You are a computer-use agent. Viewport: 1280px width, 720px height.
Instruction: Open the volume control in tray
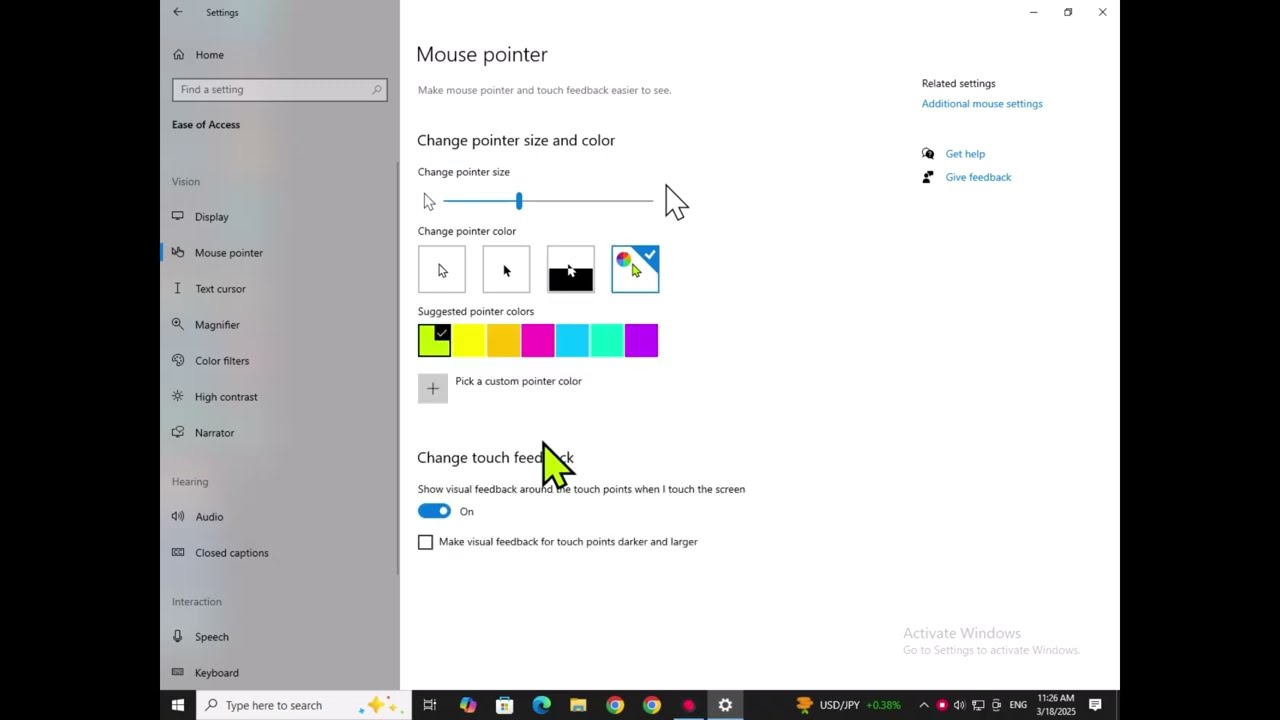pos(959,705)
